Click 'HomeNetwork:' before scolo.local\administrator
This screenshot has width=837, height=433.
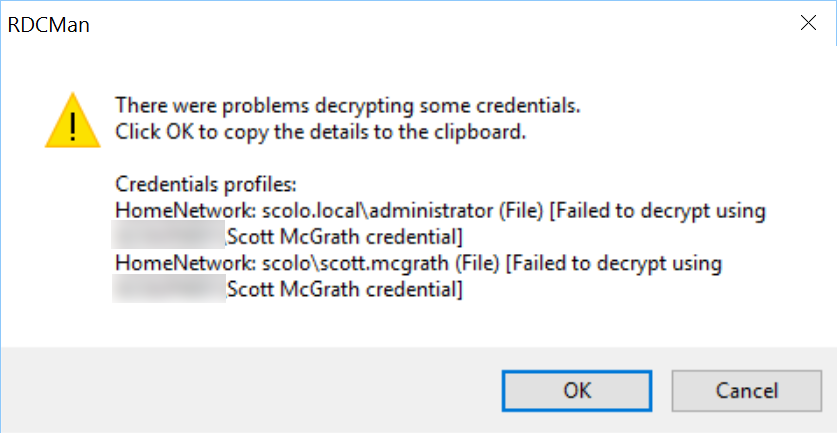coord(186,211)
